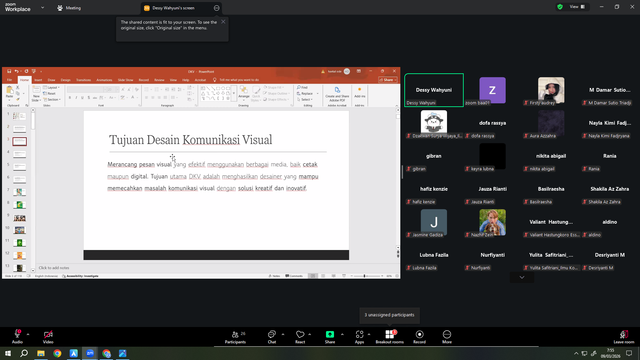640x360 pixels.
Task: Switch to Normal view in status bar
Action: click(313, 276)
